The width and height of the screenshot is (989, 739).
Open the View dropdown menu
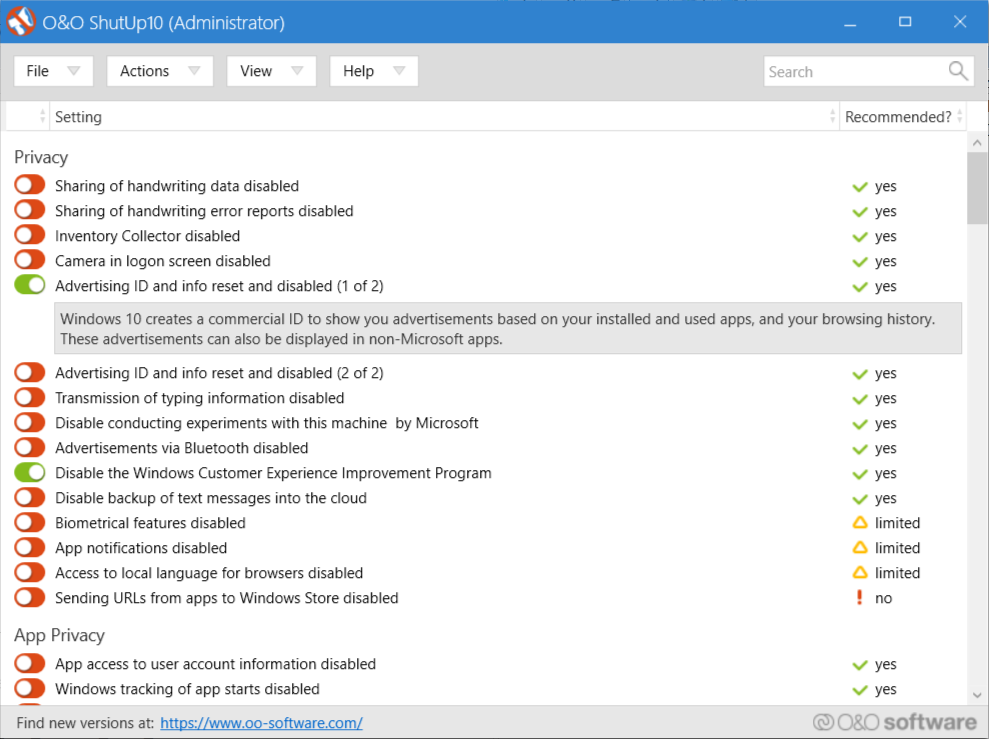pyautogui.click(x=271, y=71)
